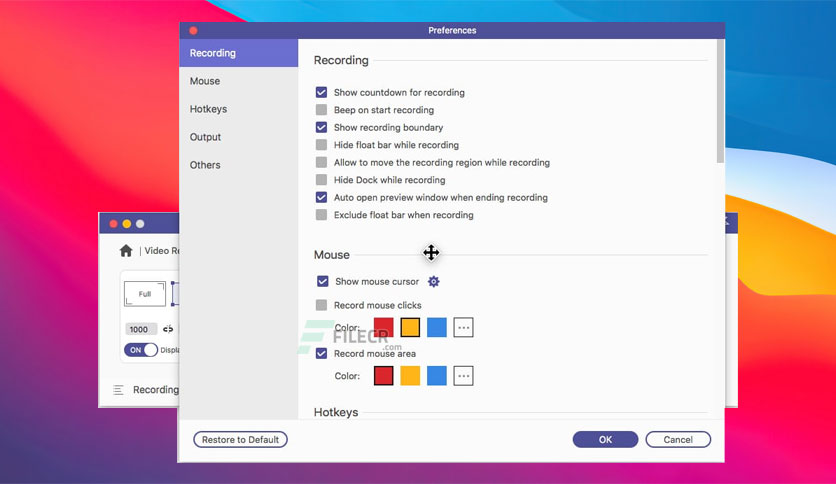836x484 pixels.
Task: Click the Preferences vertical scrollbar
Action: pos(720,101)
